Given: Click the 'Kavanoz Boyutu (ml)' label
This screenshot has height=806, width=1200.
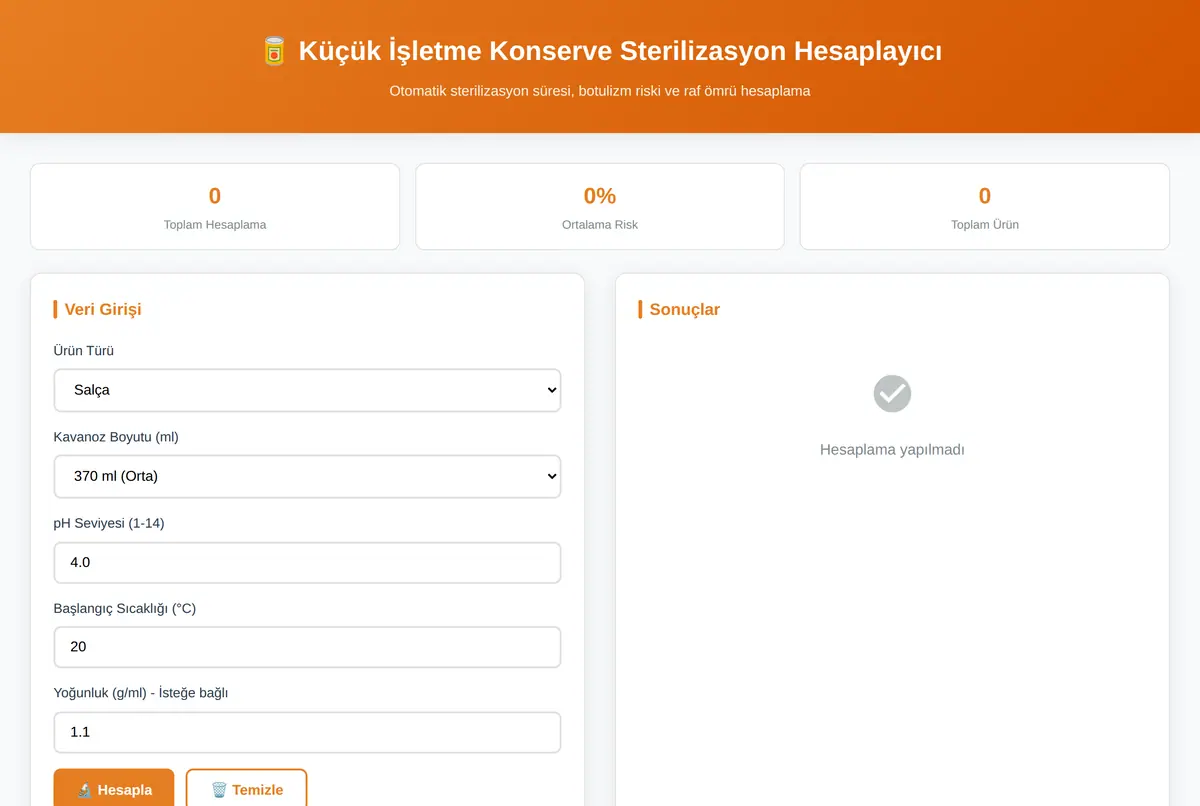Looking at the screenshot, I should click(x=116, y=437).
